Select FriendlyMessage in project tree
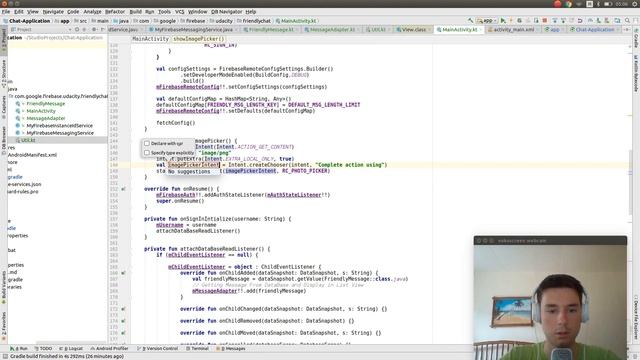640x360 pixels. (x=46, y=104)
